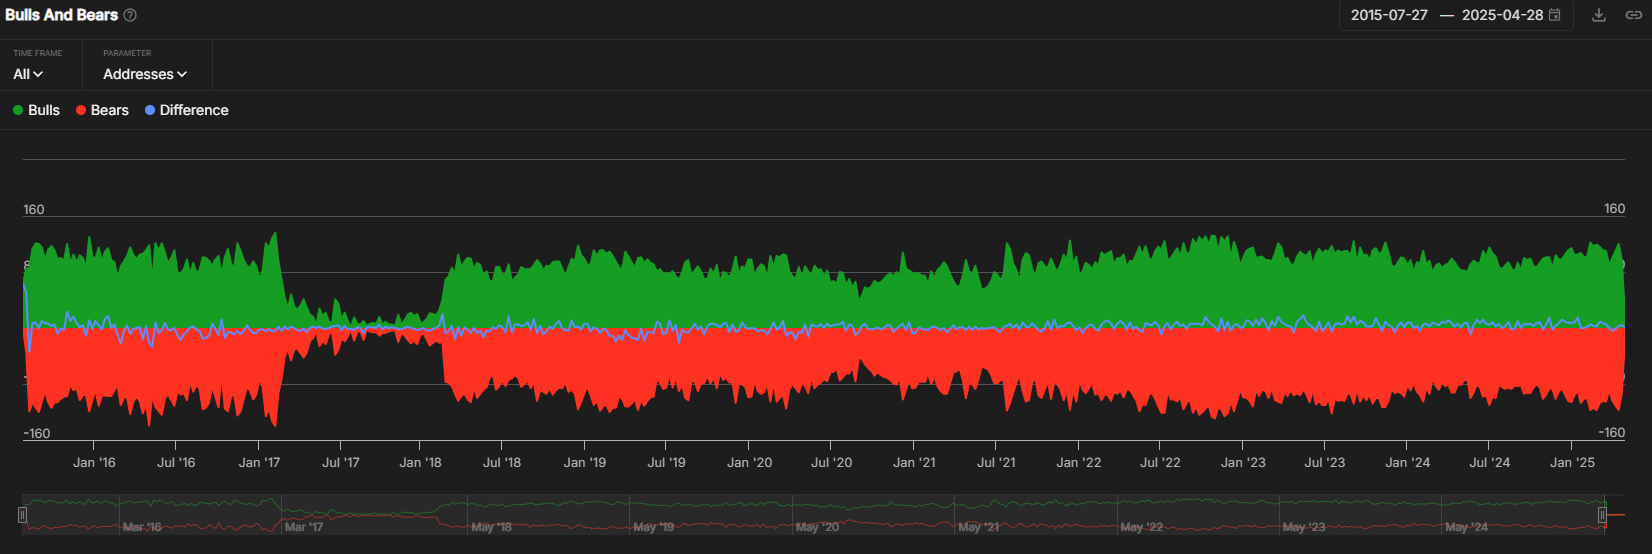Click the Jul '19 axis label
1652x554 pixels.
666,462
